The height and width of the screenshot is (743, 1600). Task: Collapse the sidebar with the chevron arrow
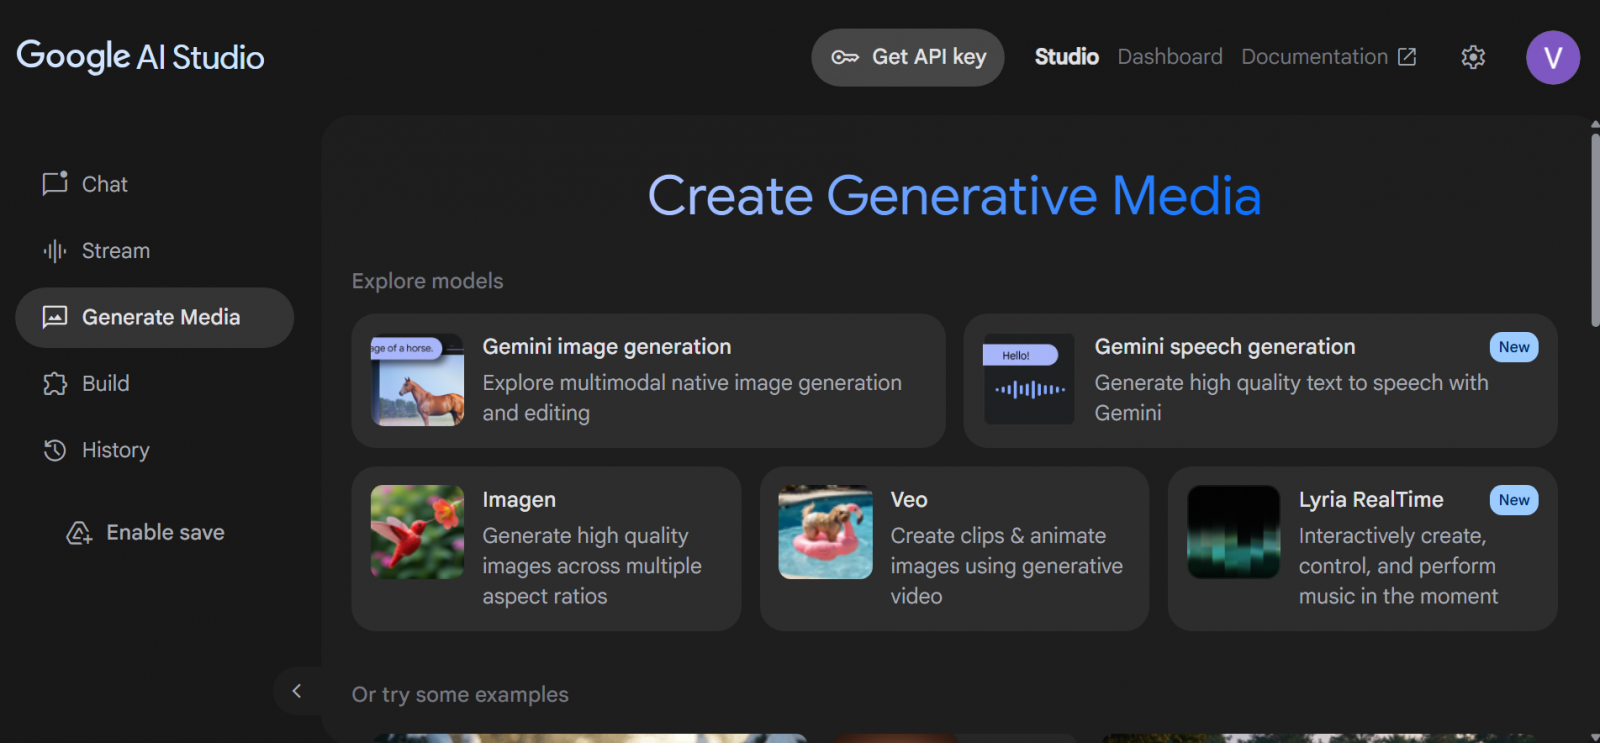click(296, 691)
